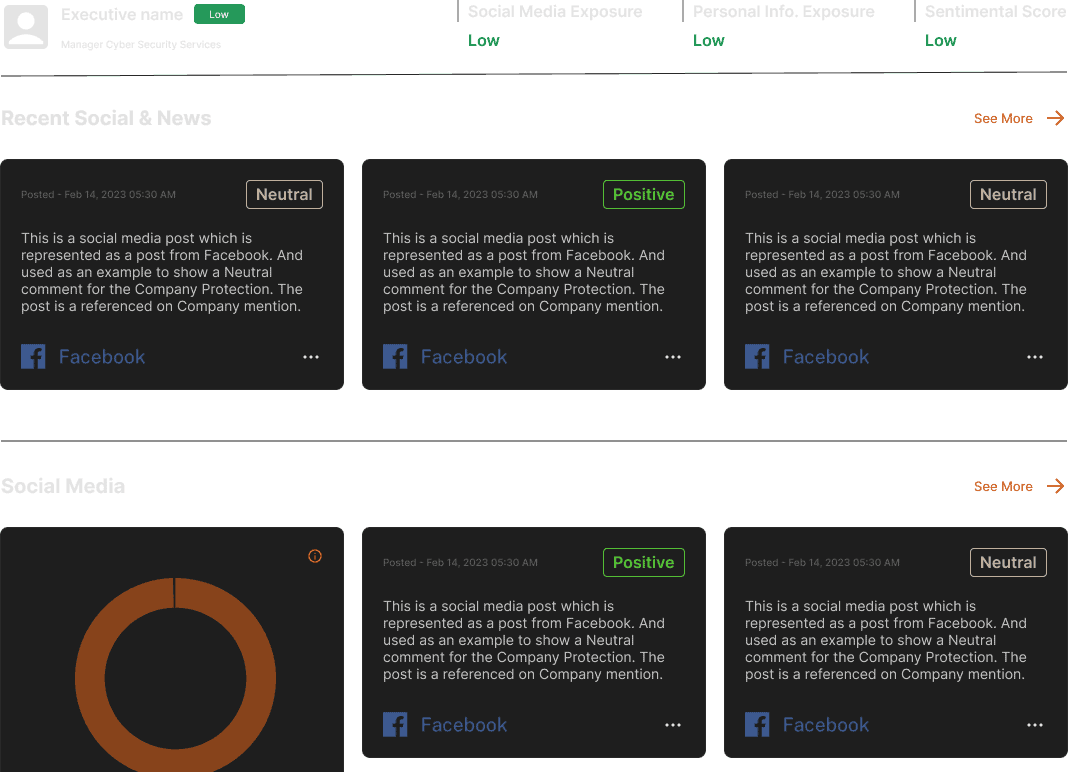Click the executive profile avatar icon
1068x772 pixels.
26,27
